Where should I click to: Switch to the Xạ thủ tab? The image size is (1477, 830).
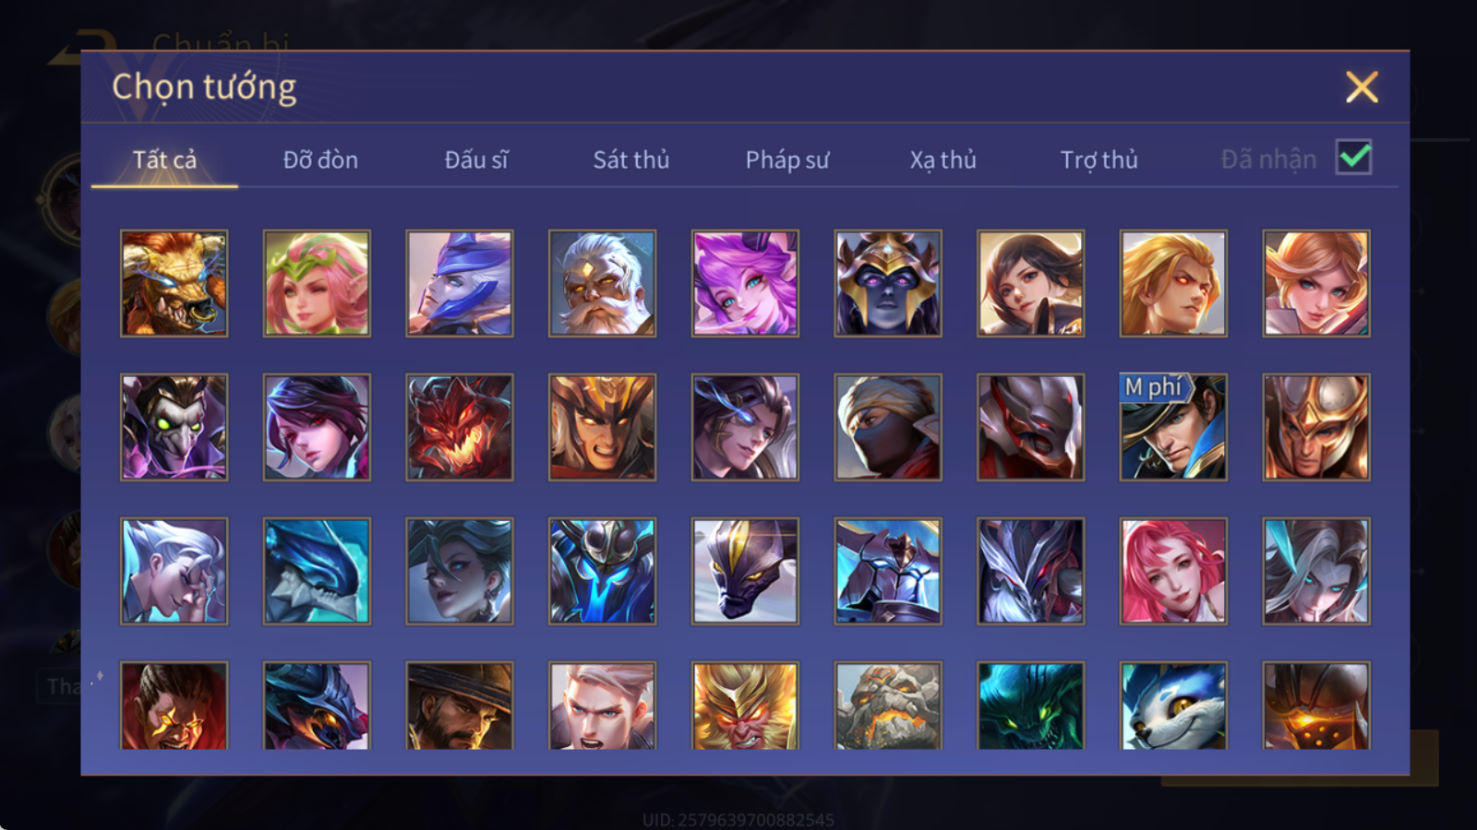(943, 160)
